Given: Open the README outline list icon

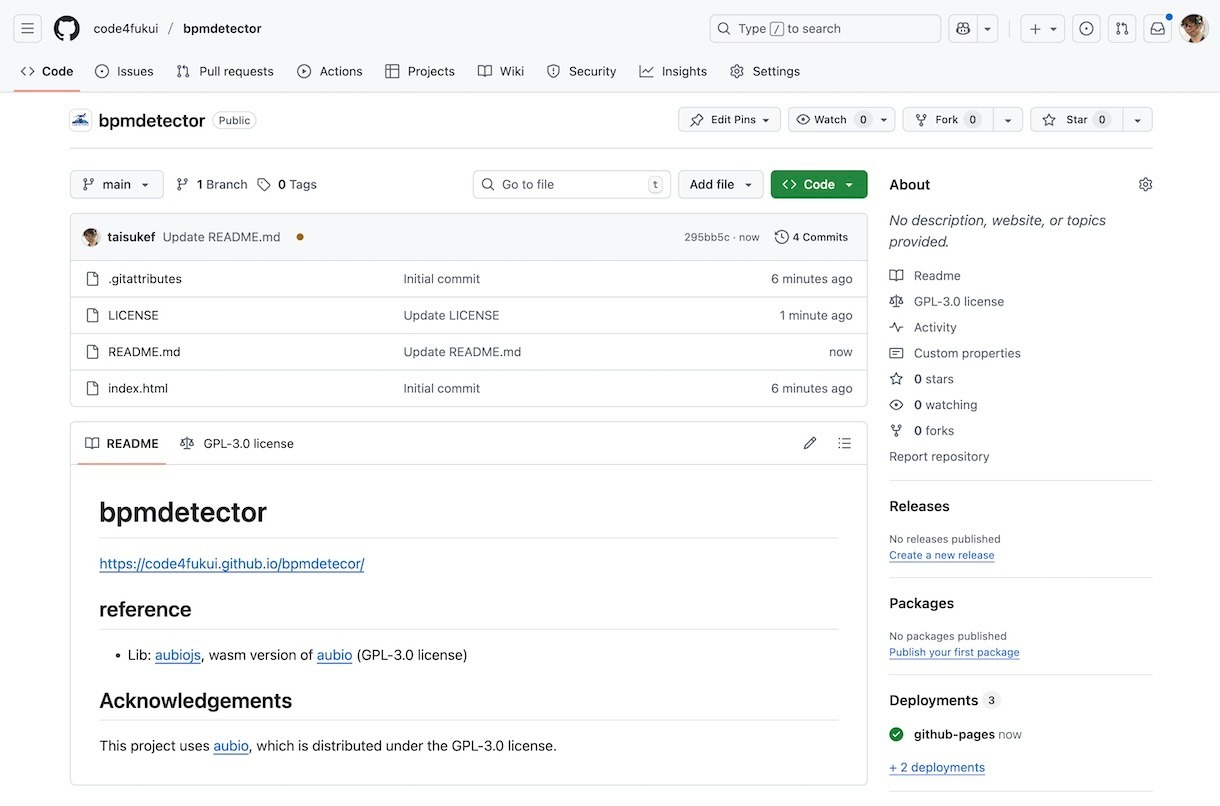Looking at the screenshot, I should pos(845,443).
